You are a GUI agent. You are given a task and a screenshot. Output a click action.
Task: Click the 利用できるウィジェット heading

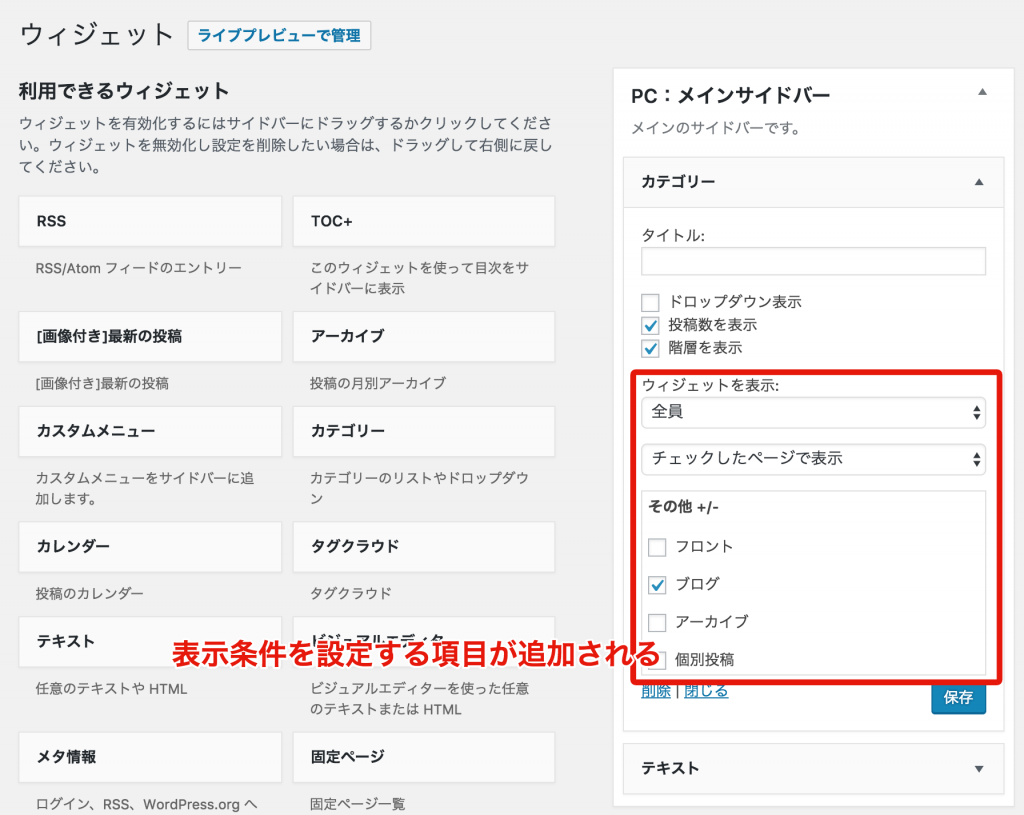(124, 91)
